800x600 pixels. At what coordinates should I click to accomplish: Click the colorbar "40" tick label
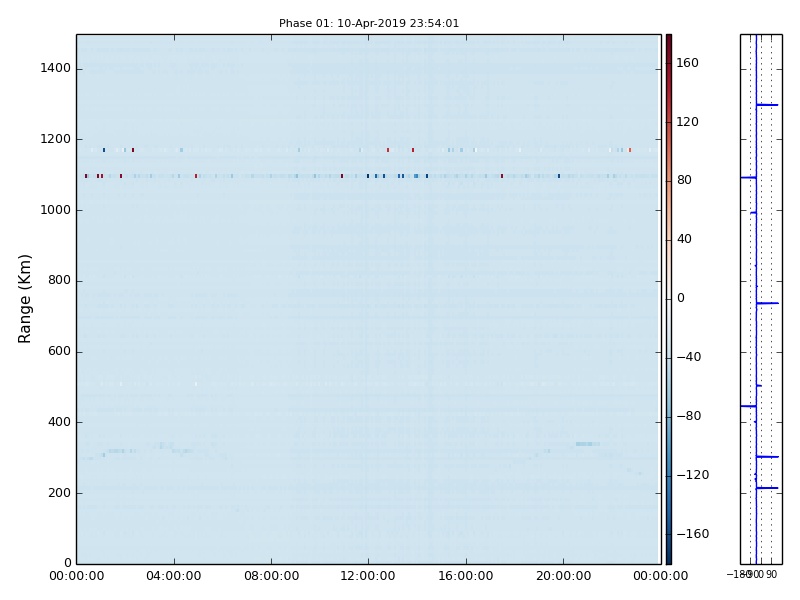(684, 239)
